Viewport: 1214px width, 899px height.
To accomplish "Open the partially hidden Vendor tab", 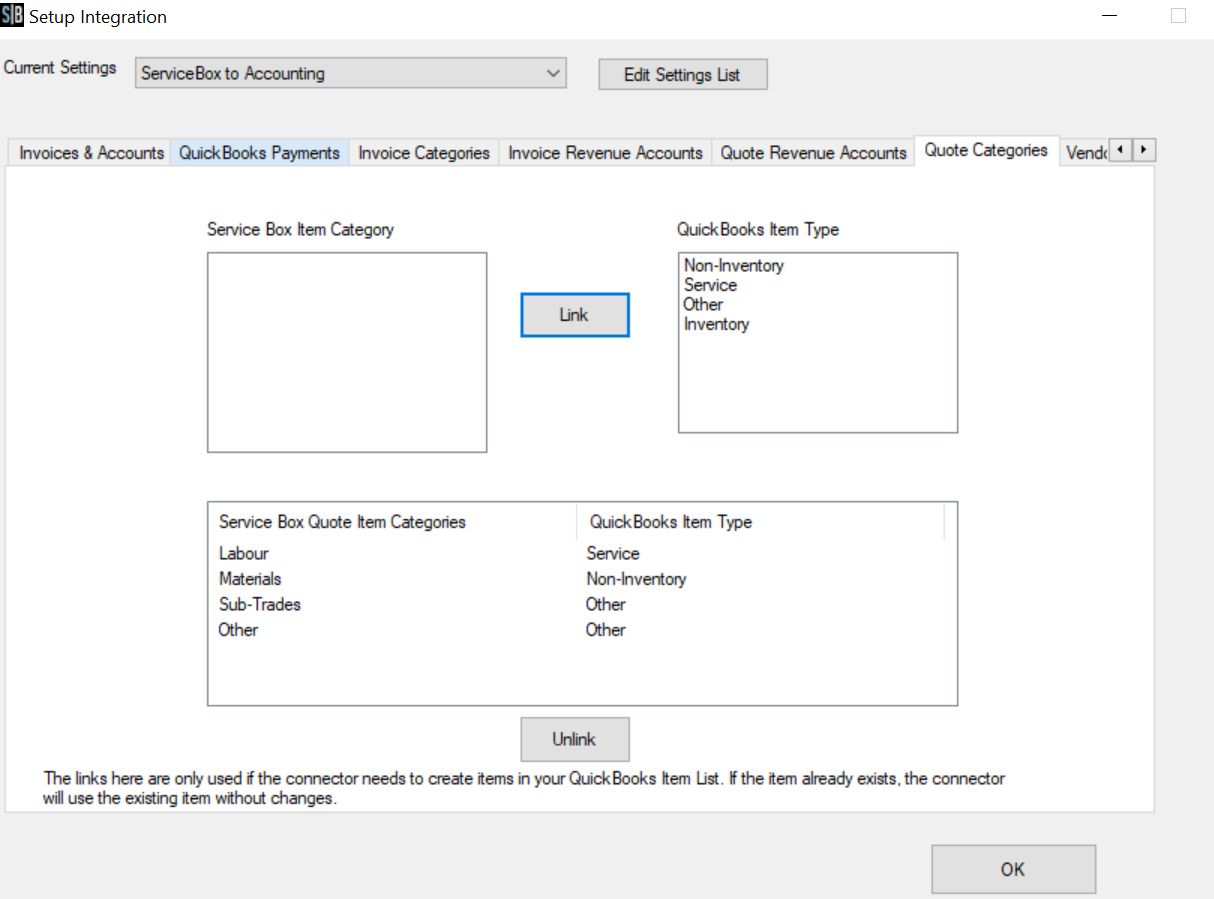I will 1085,153.
